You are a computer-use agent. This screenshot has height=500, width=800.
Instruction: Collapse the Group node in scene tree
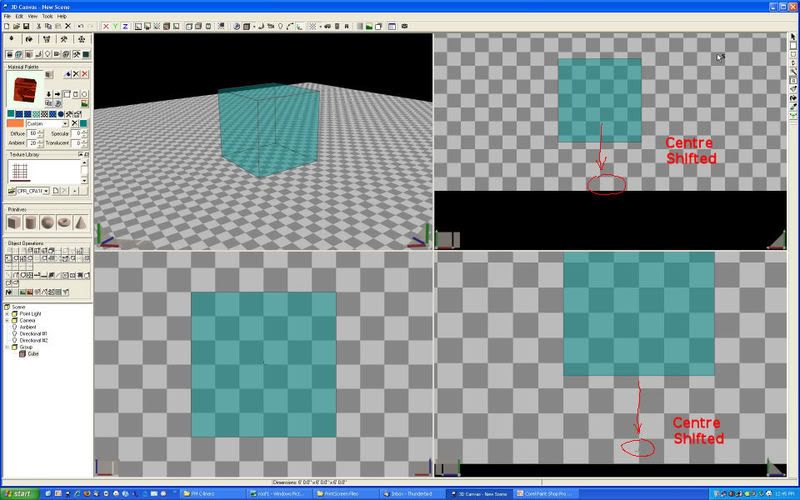(7, 347)
